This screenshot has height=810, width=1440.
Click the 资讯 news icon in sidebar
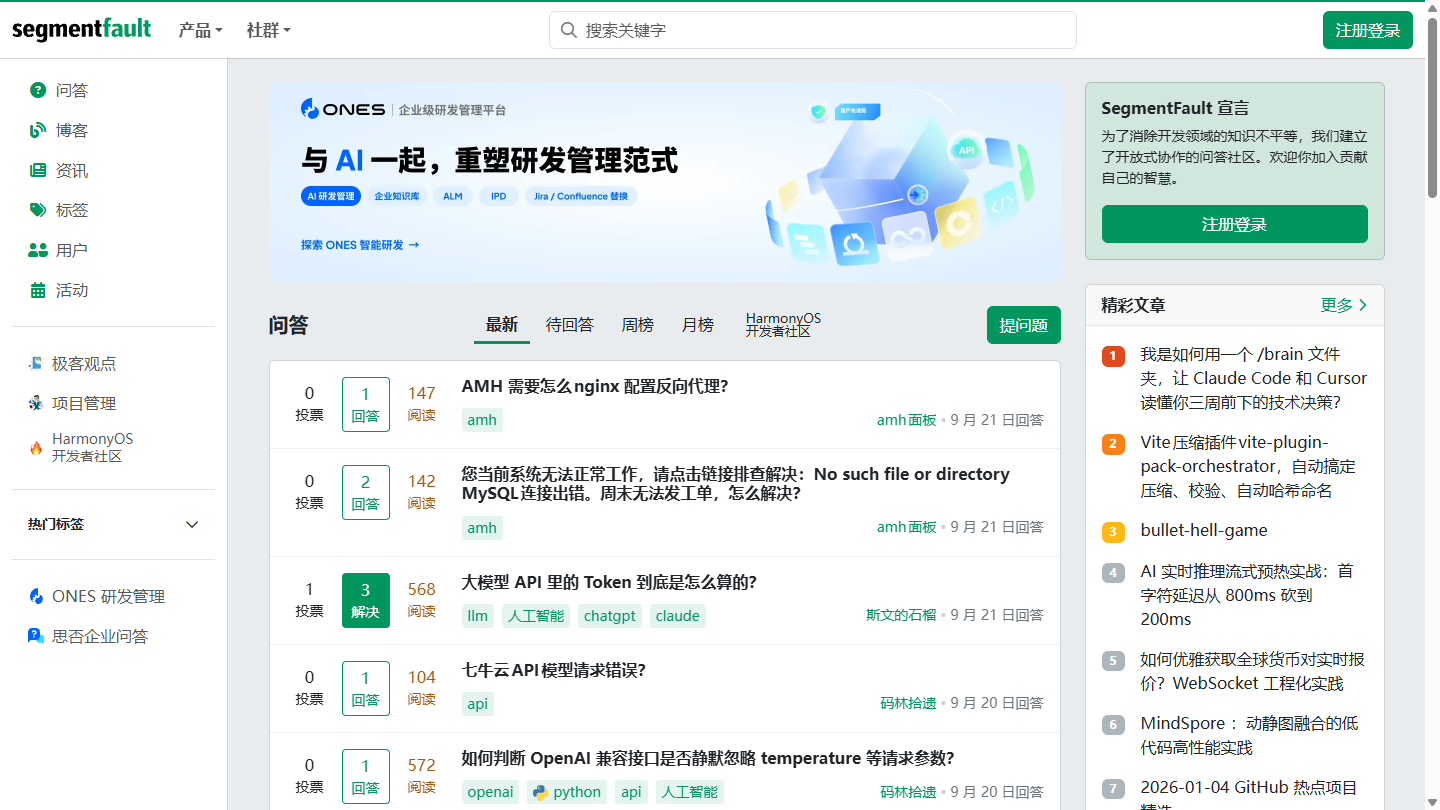pyautogui.click(x=38, y=170)
